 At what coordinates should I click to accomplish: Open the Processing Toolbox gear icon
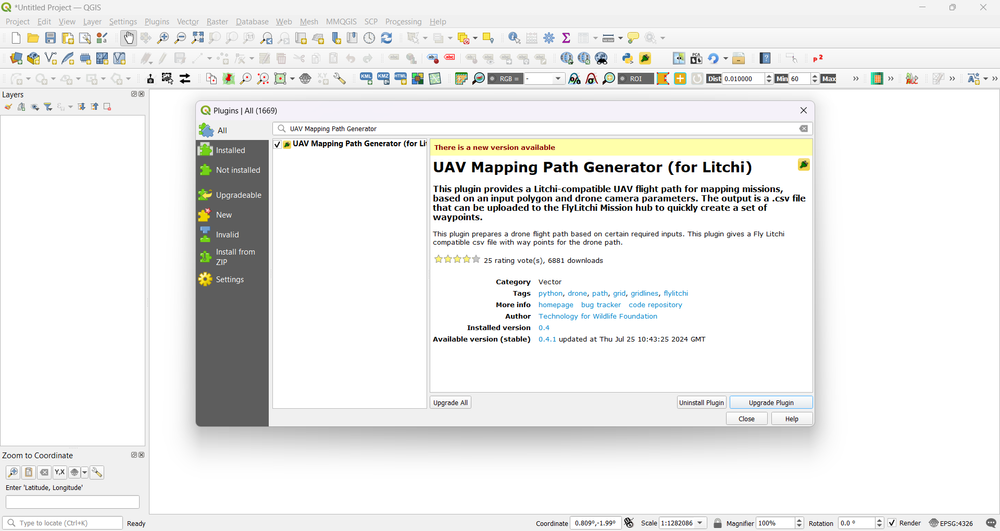548,38
